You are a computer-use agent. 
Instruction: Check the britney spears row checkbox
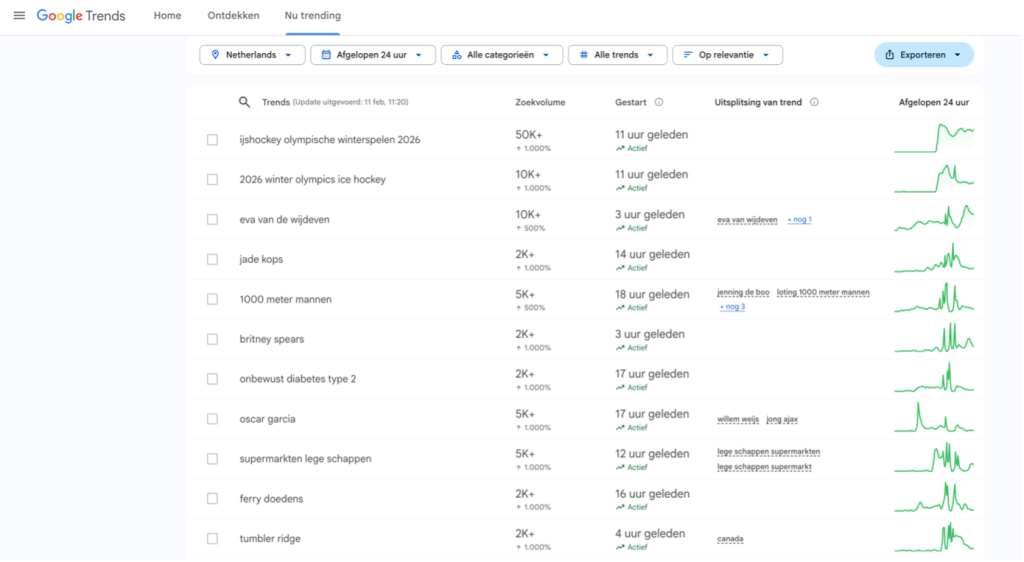point(212,339)
